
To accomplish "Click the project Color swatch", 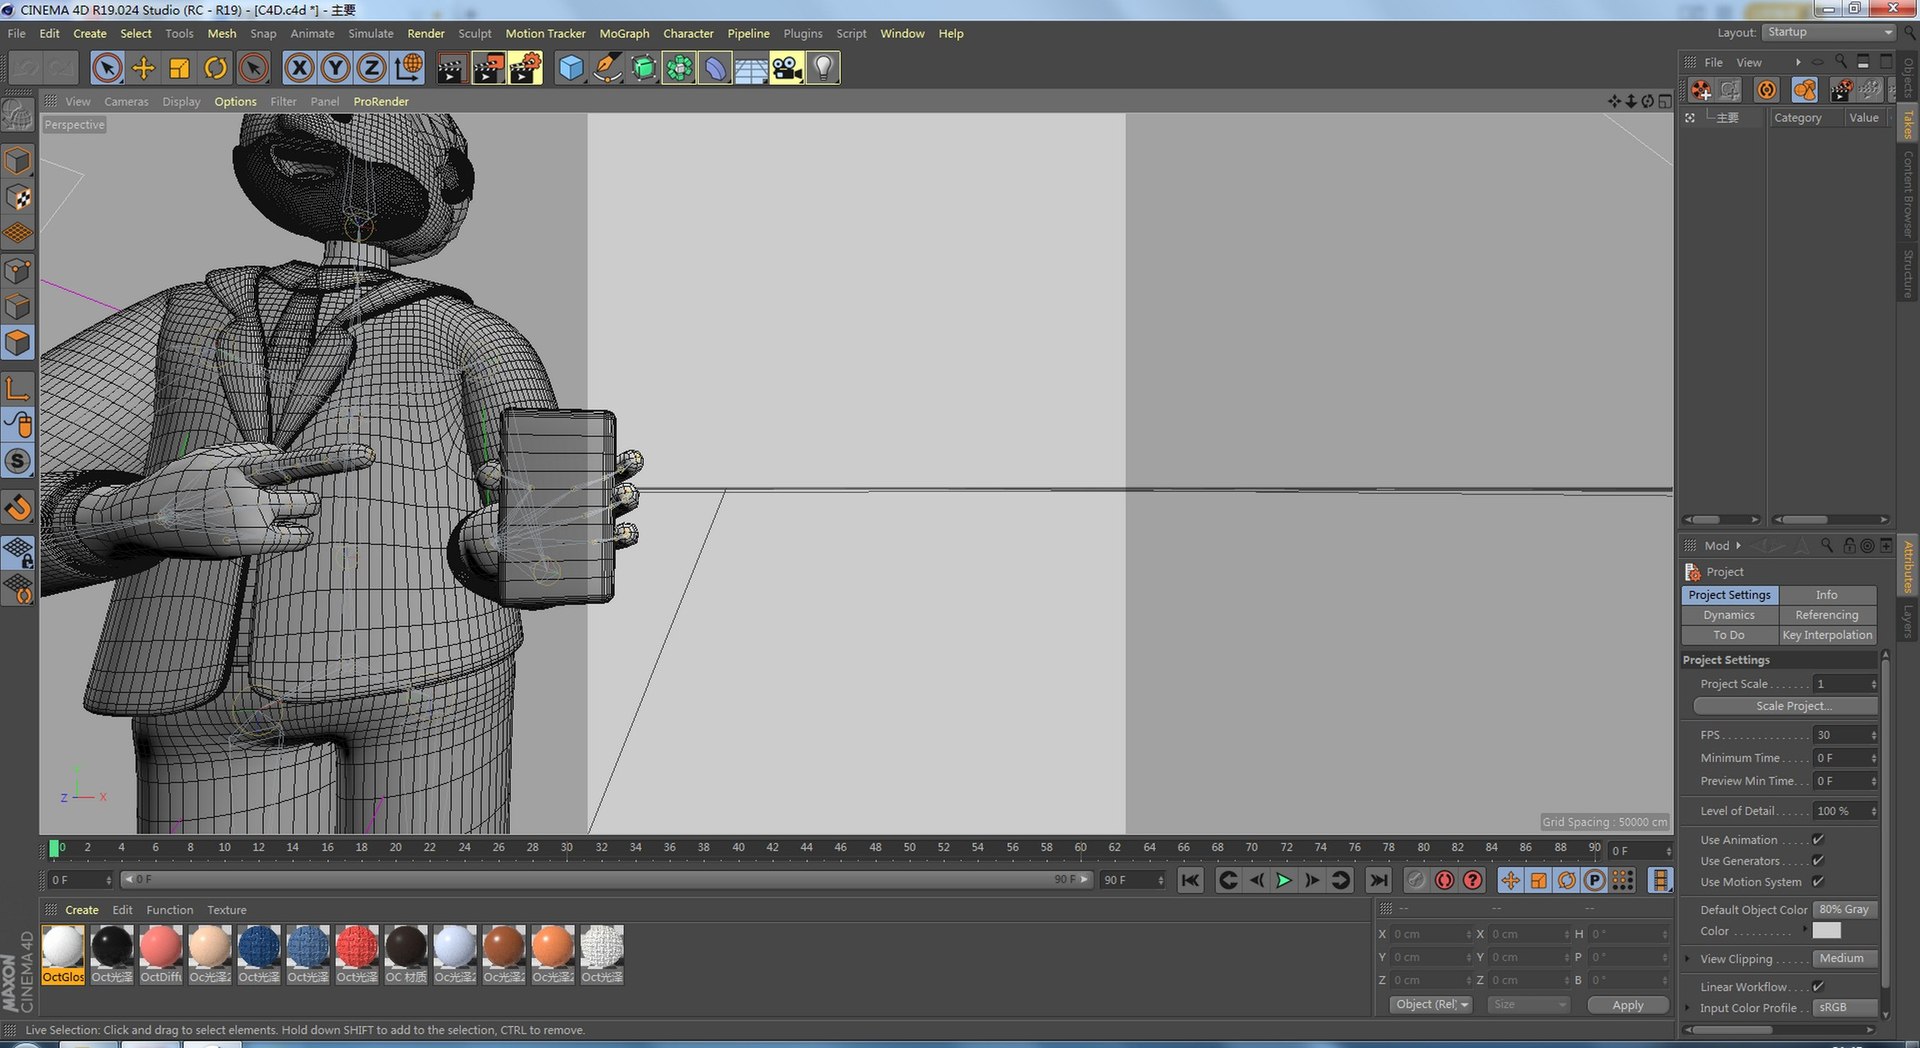I will tap(1826, 931).
